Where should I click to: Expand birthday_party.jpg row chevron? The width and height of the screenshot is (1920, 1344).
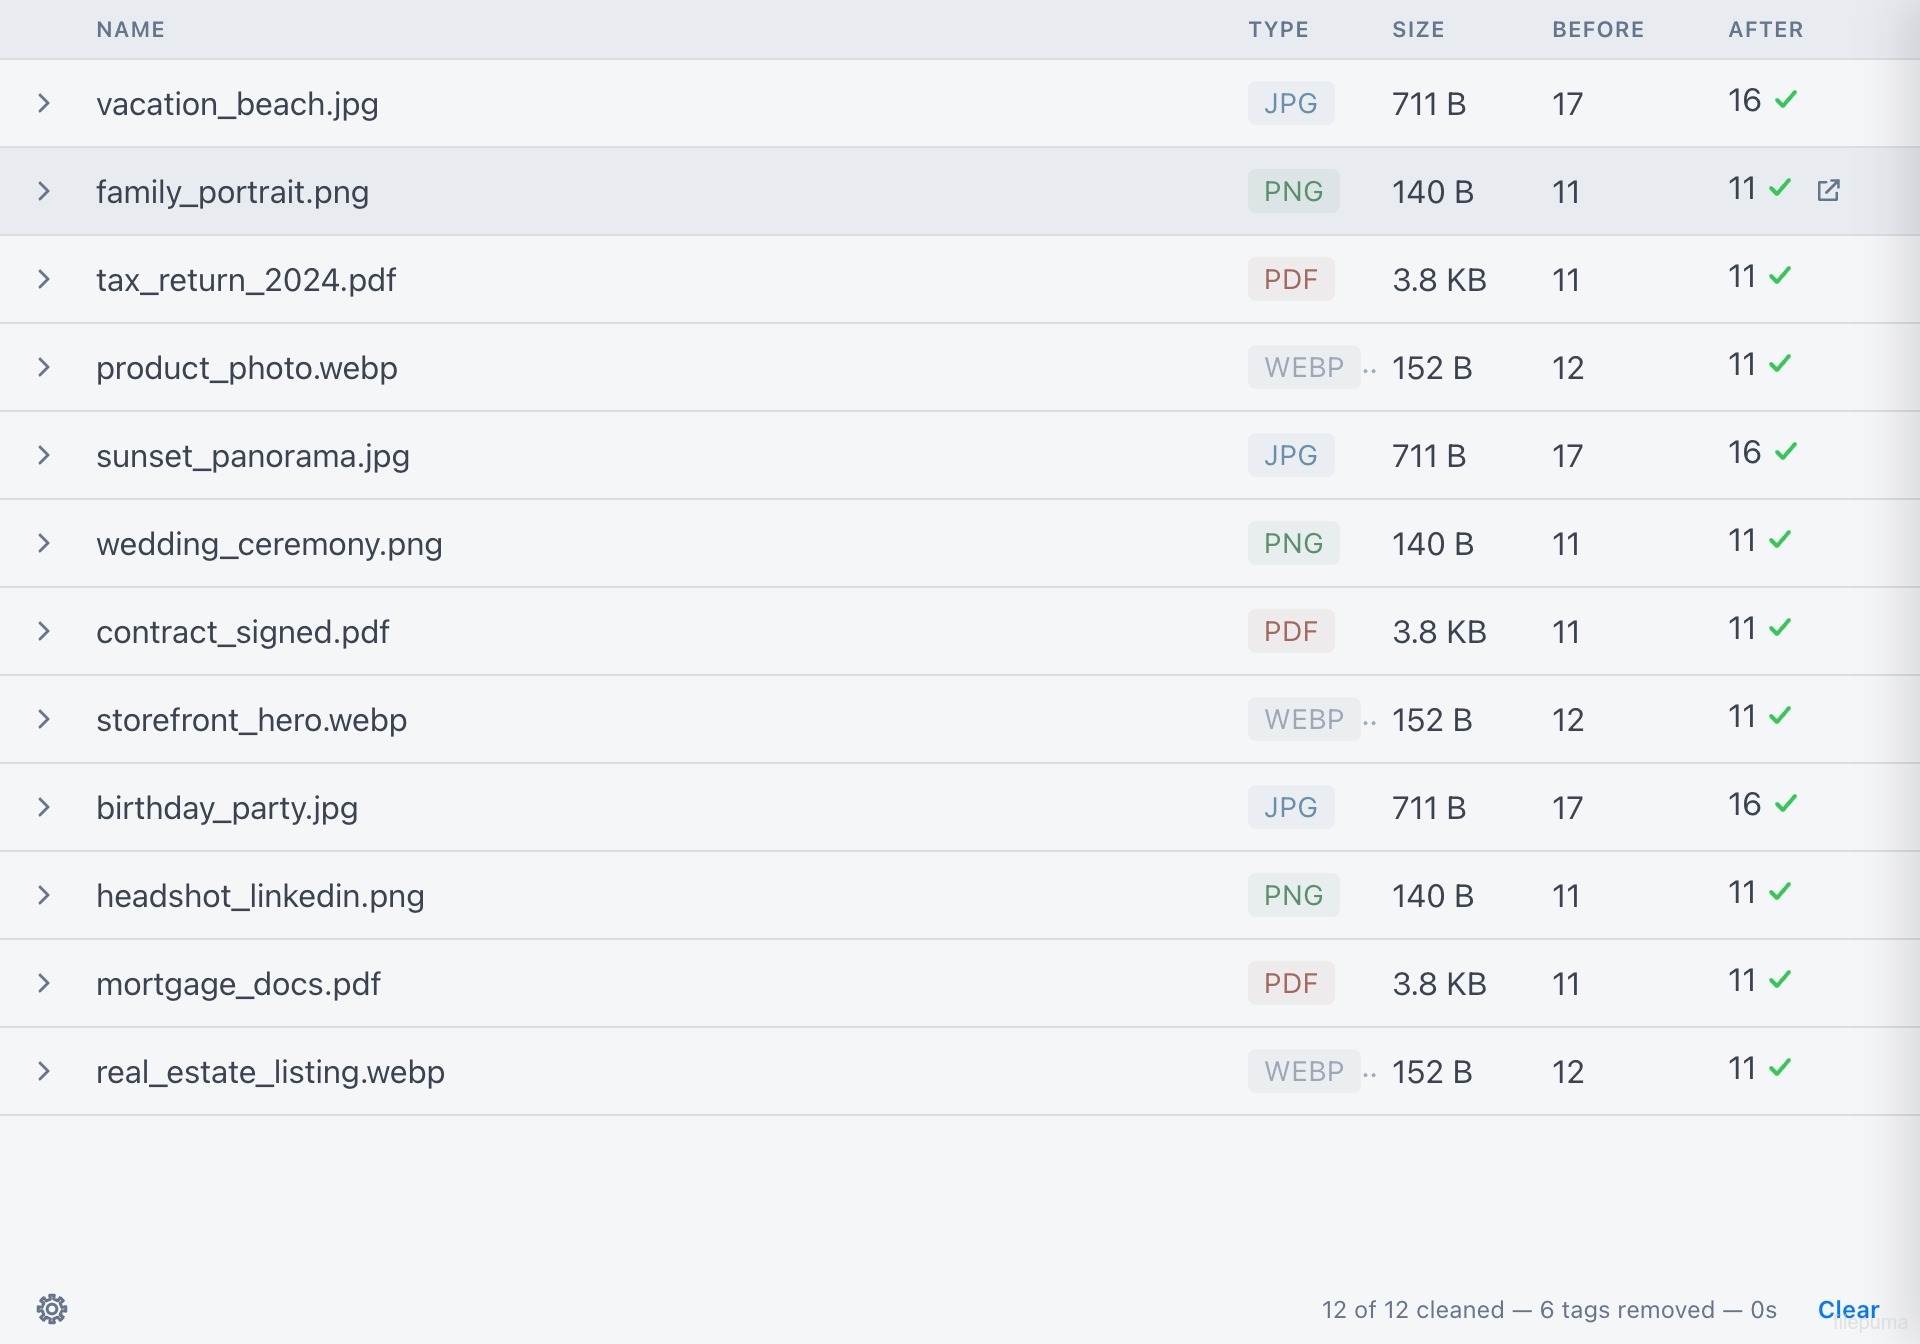44,807
